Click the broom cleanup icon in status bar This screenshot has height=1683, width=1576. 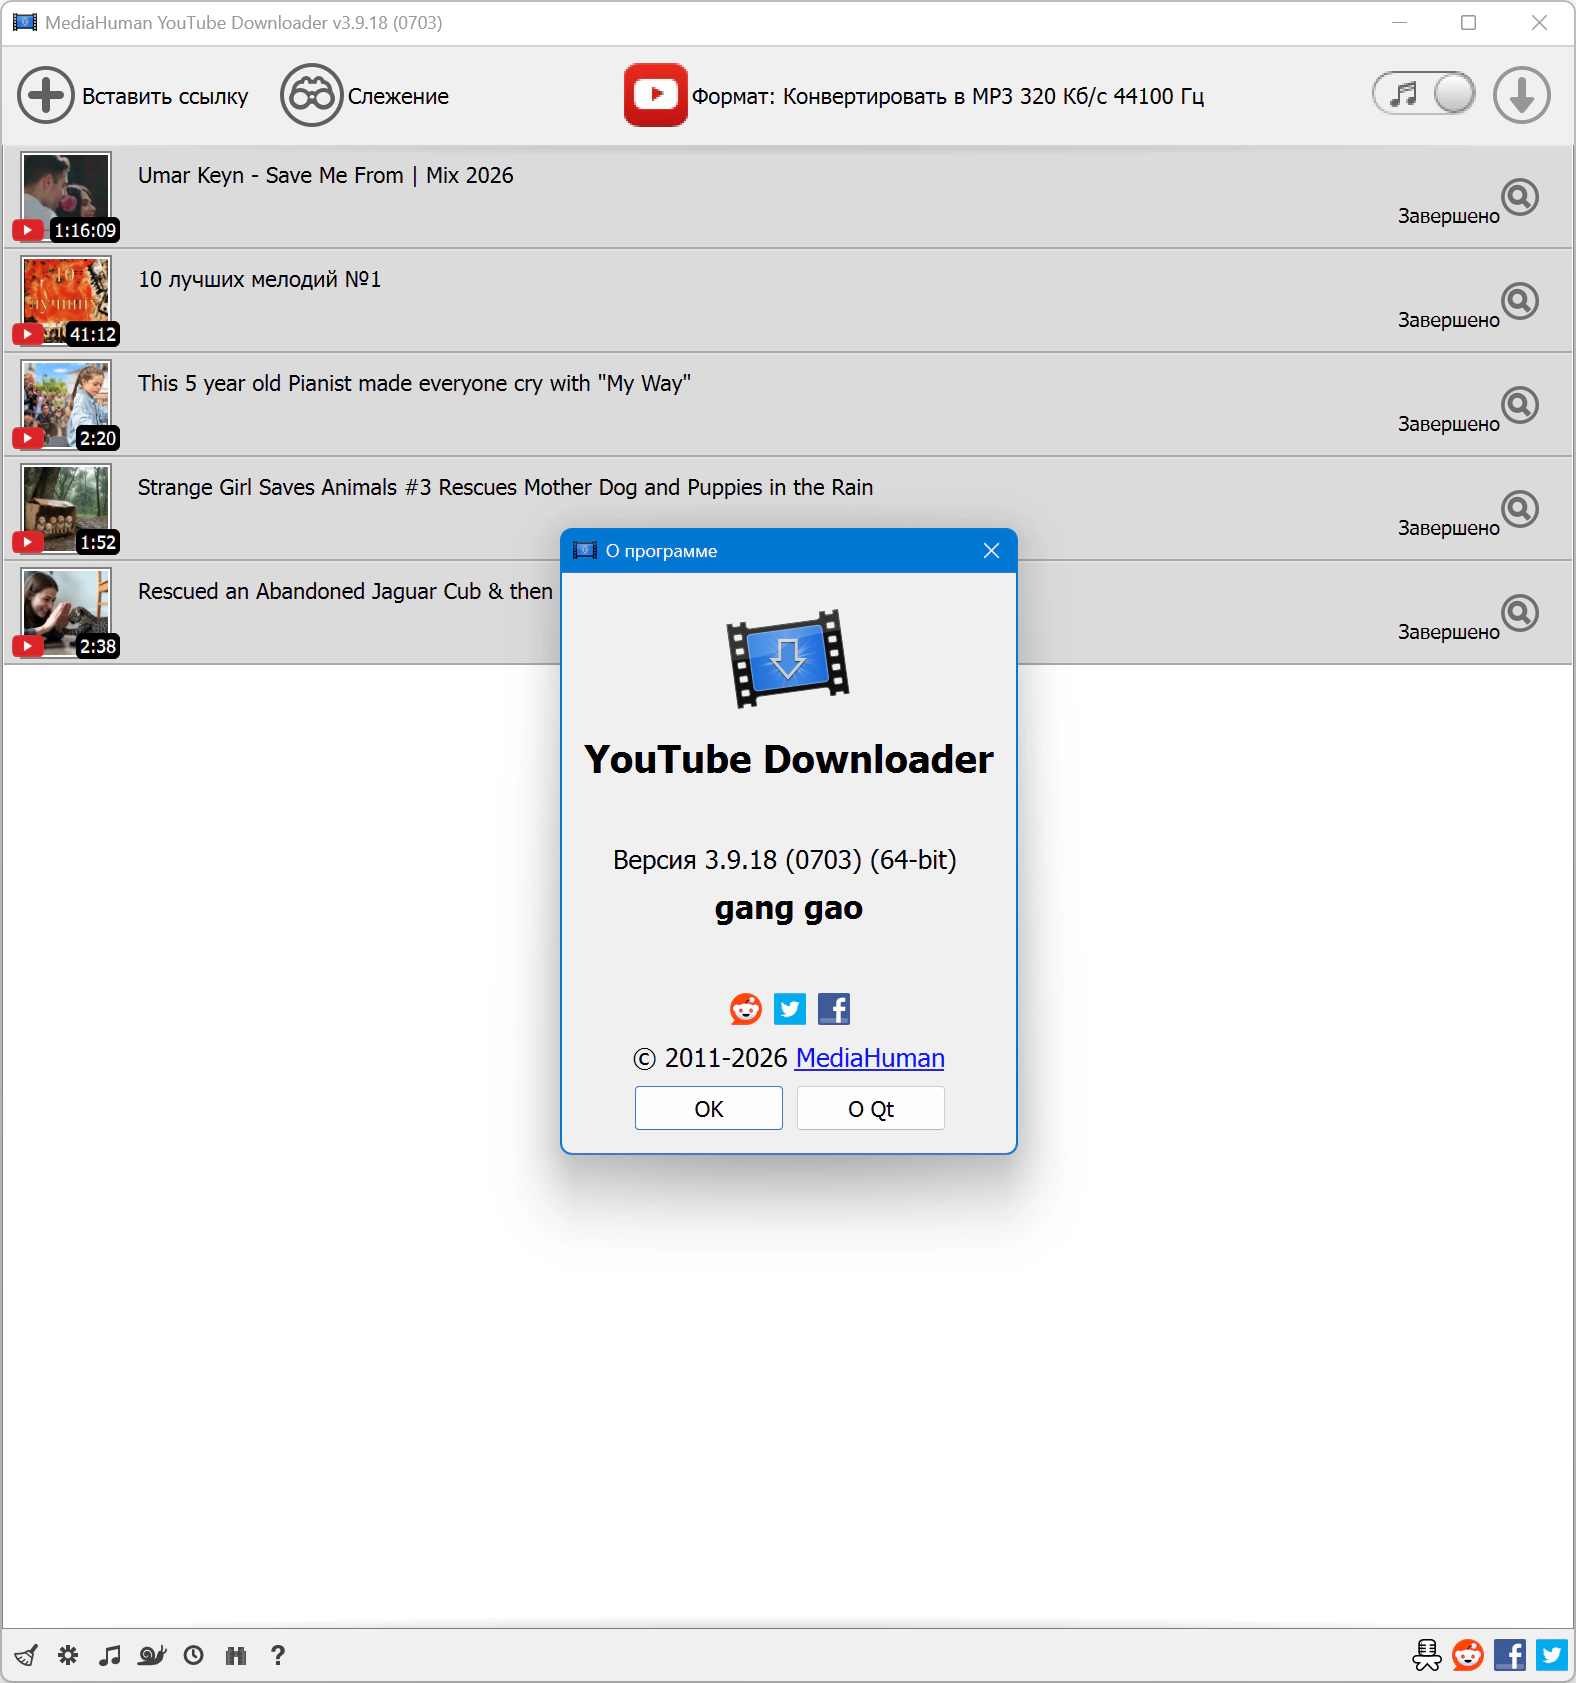point(27,1655)
